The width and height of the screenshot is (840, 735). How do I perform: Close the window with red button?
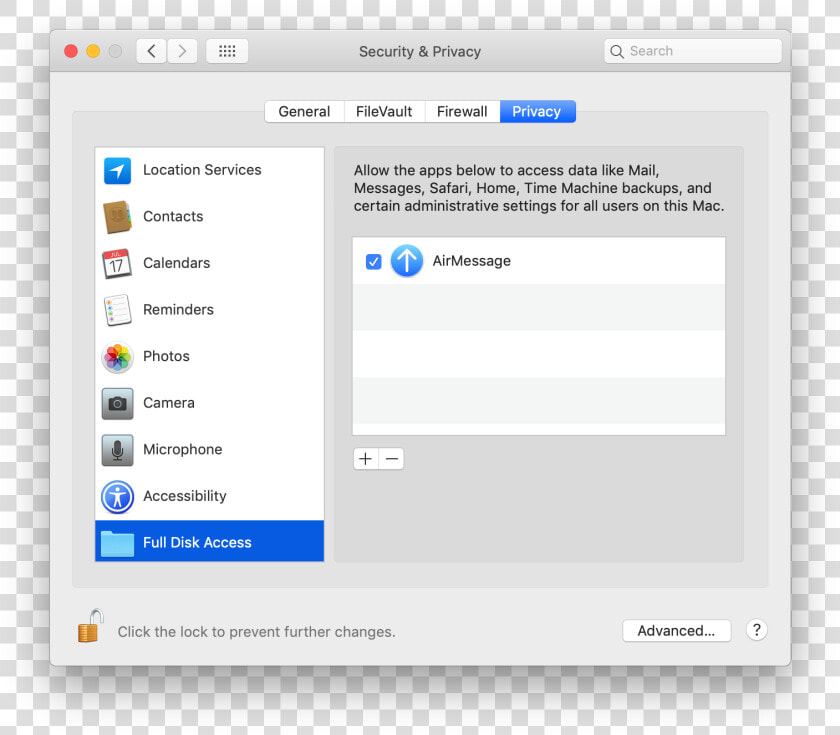(x=71, y=51)
